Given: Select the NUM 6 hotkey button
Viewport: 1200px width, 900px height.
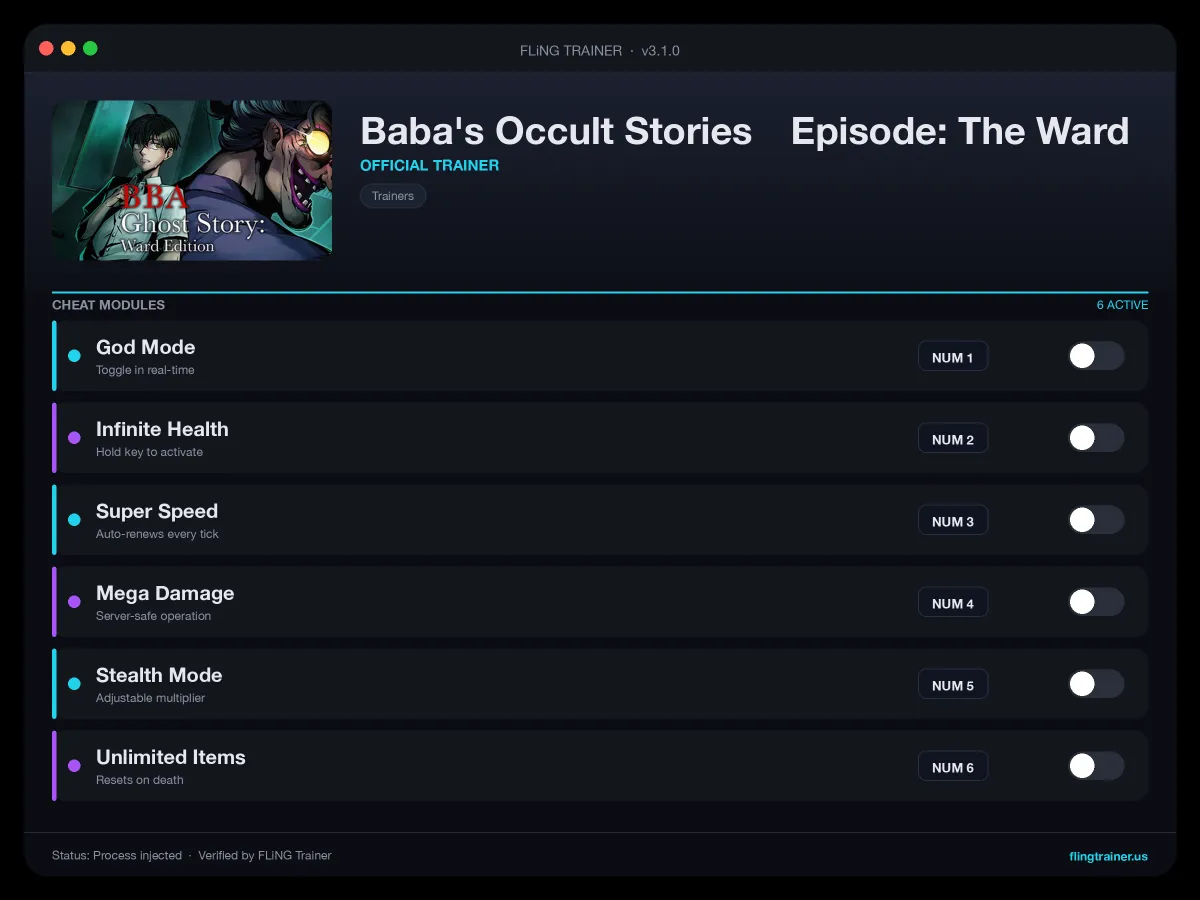Looking at the screenshot, I should coord(953,767).
